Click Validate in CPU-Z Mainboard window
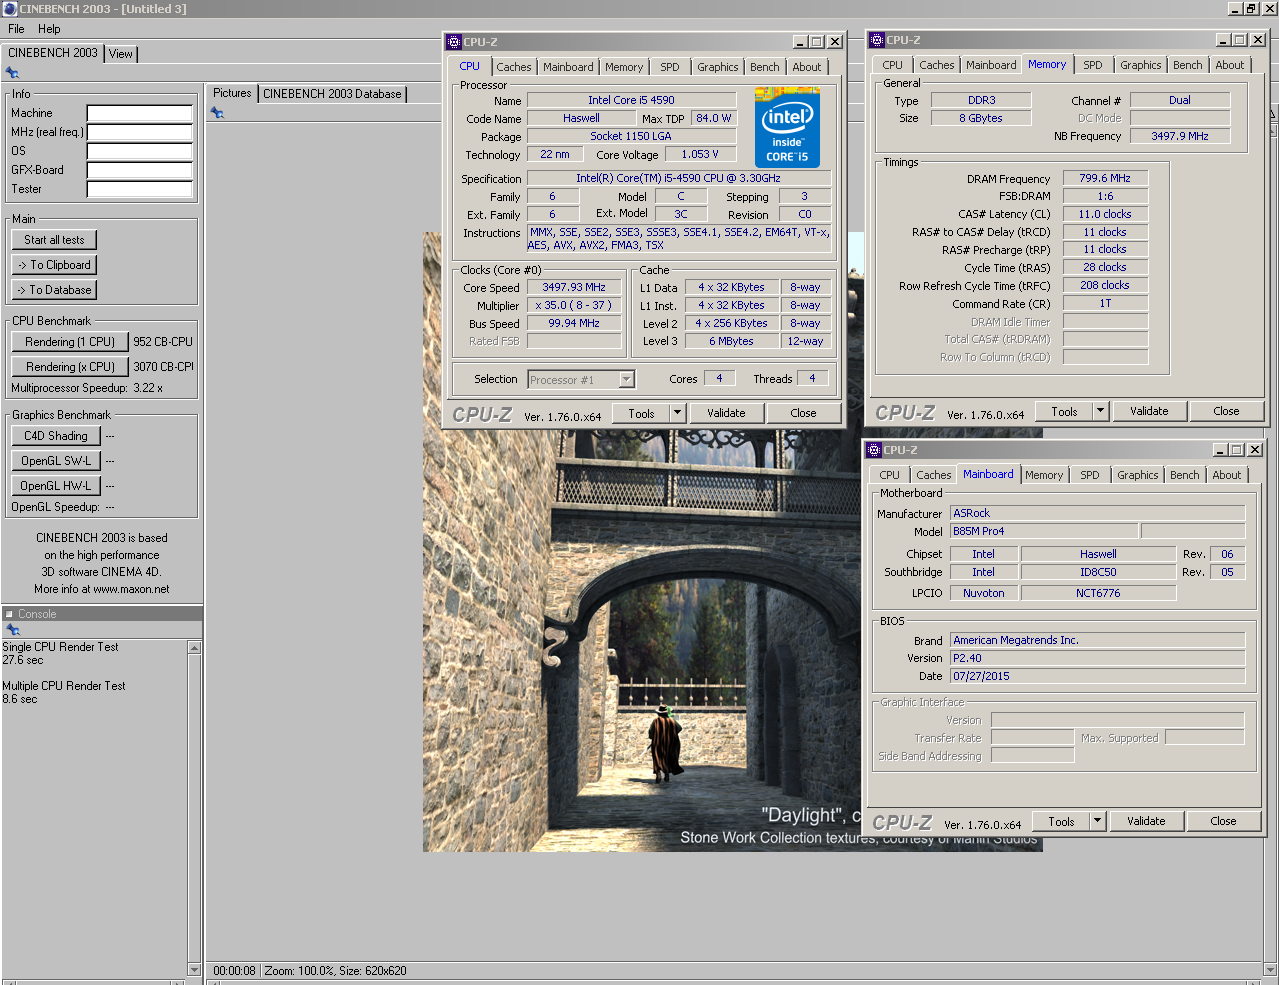The image size is (1279, 985). click(x=1146, y=821)
